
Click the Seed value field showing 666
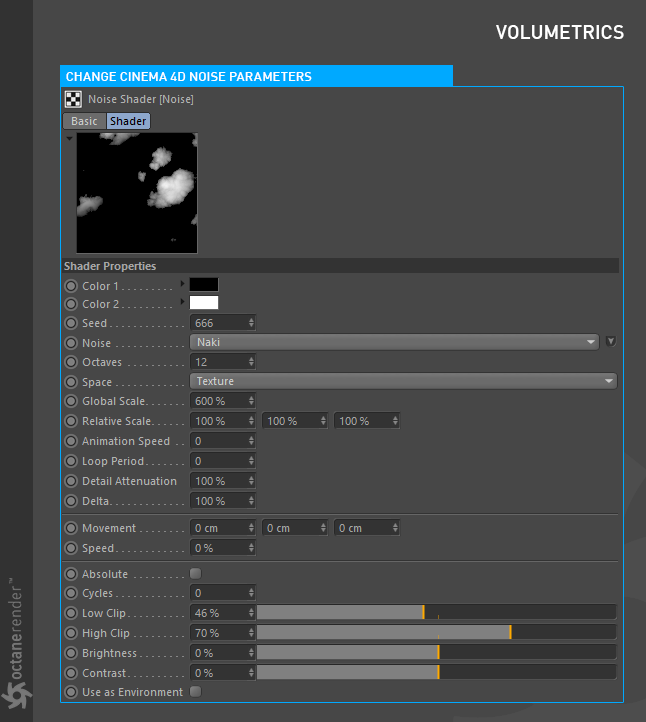click(218, 323)
